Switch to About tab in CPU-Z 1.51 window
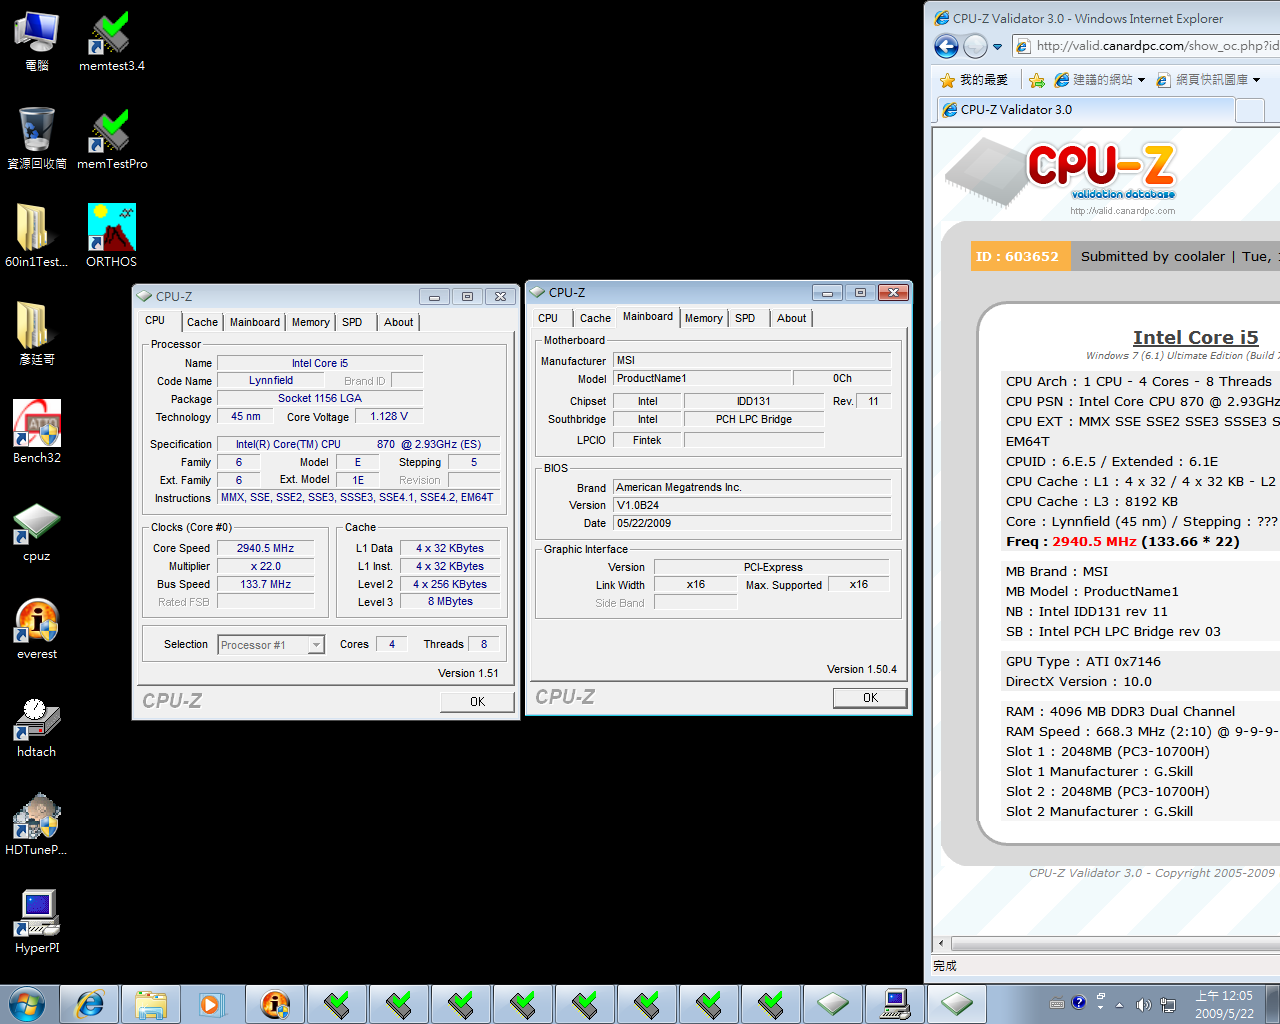Screen dimensions: 1280x1024 [398, 322]
